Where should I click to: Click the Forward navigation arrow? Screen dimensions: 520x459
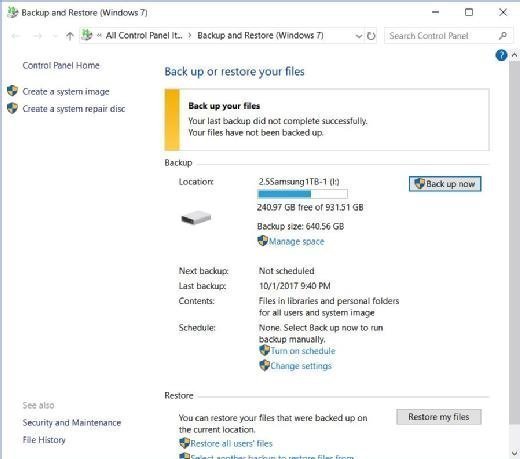pos(37,36)
